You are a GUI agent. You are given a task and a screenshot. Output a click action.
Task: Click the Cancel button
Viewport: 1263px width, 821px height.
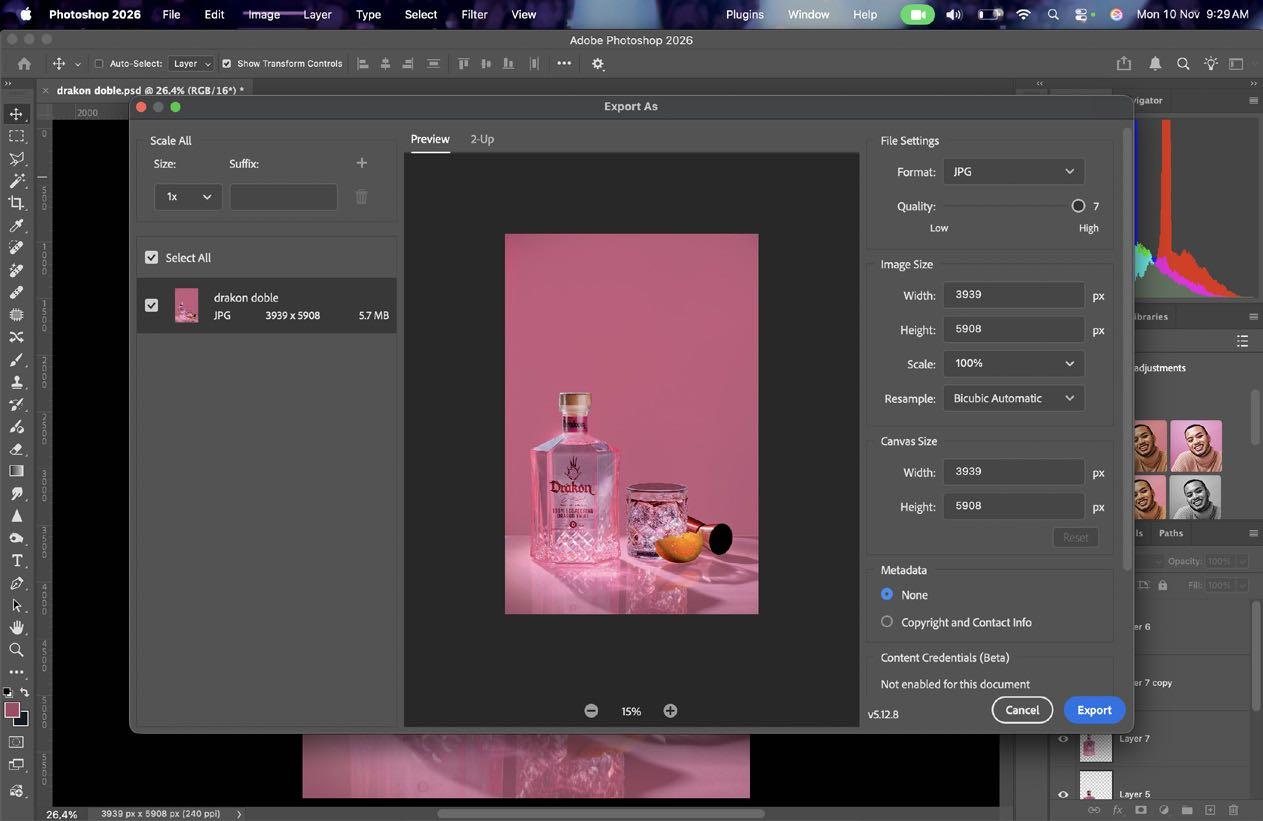click(x=1022, y=710)
